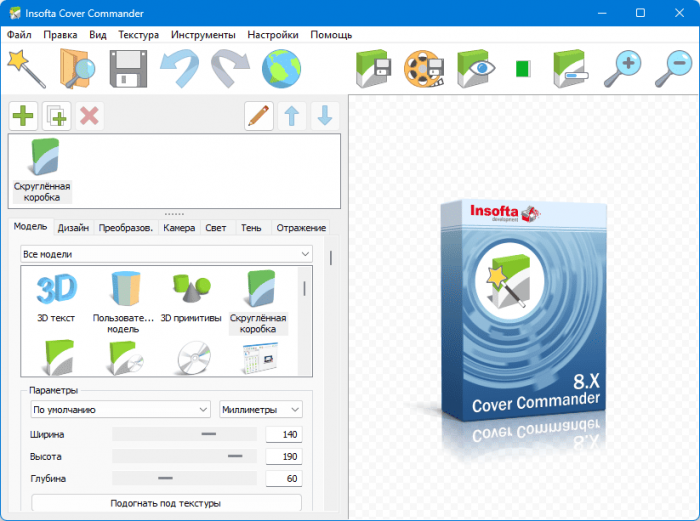Open the Текстура menu
Viewport: 700px width, 521px height.
pos(138,35)
